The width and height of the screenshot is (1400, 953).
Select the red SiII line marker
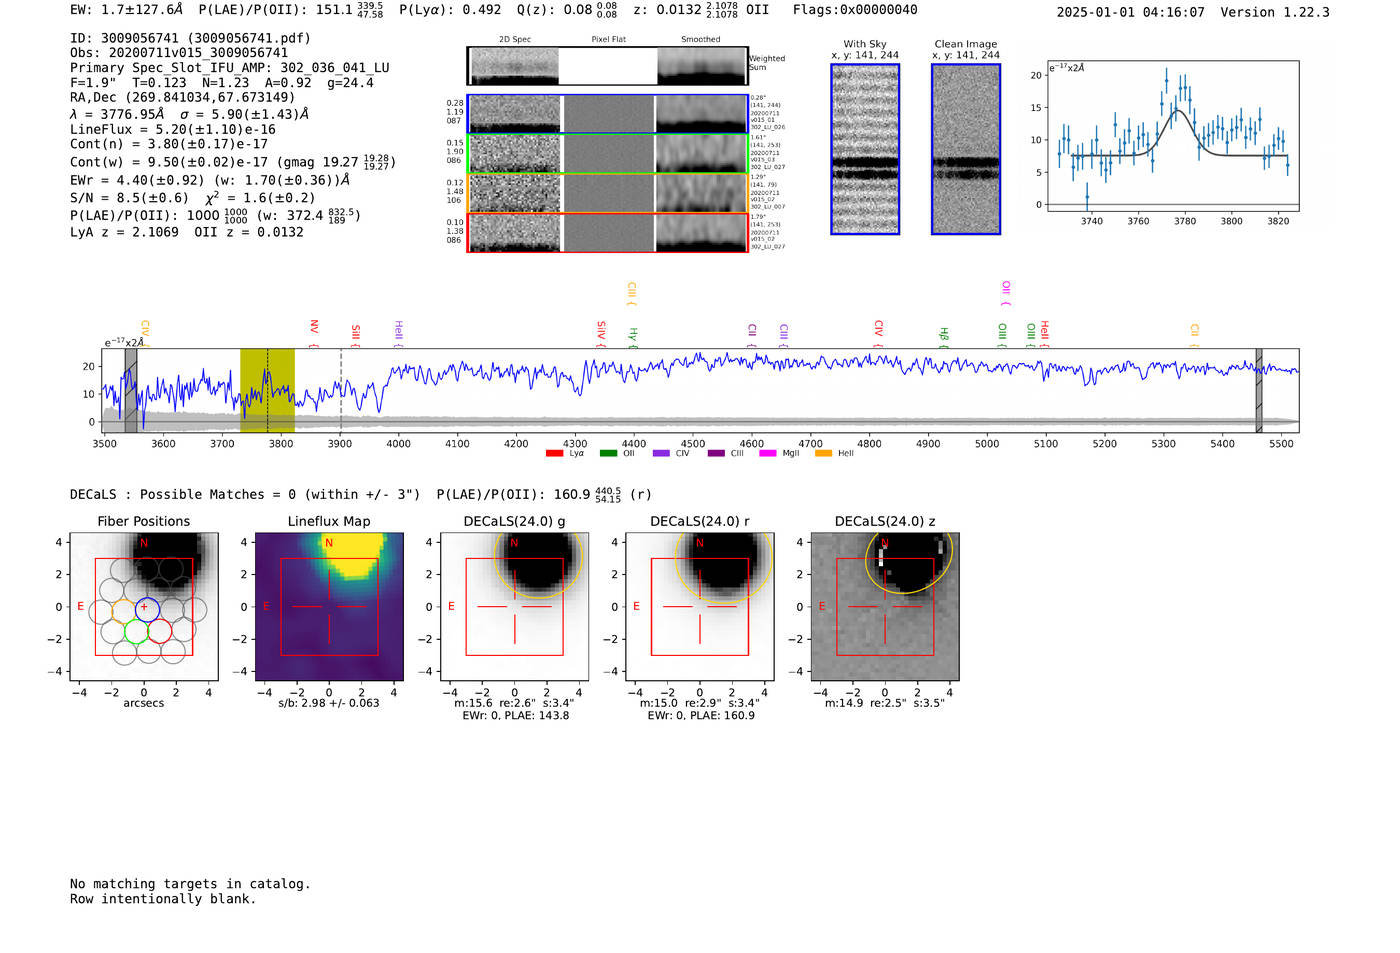click(356, 336)
